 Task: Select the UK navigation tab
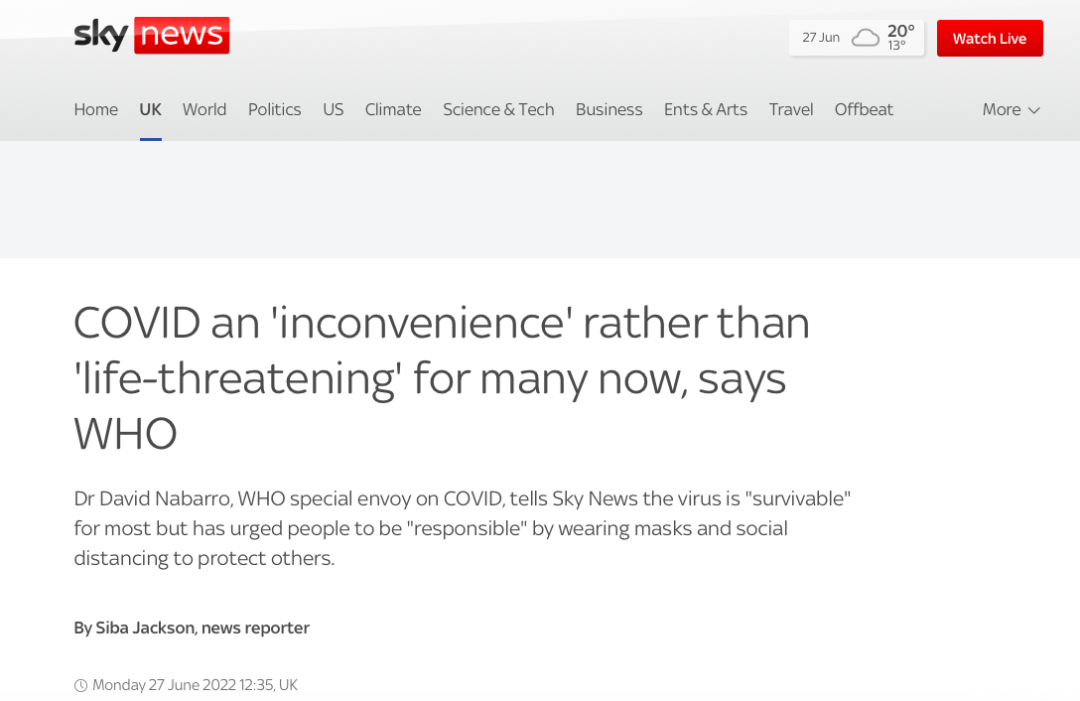tap(150, 110)
